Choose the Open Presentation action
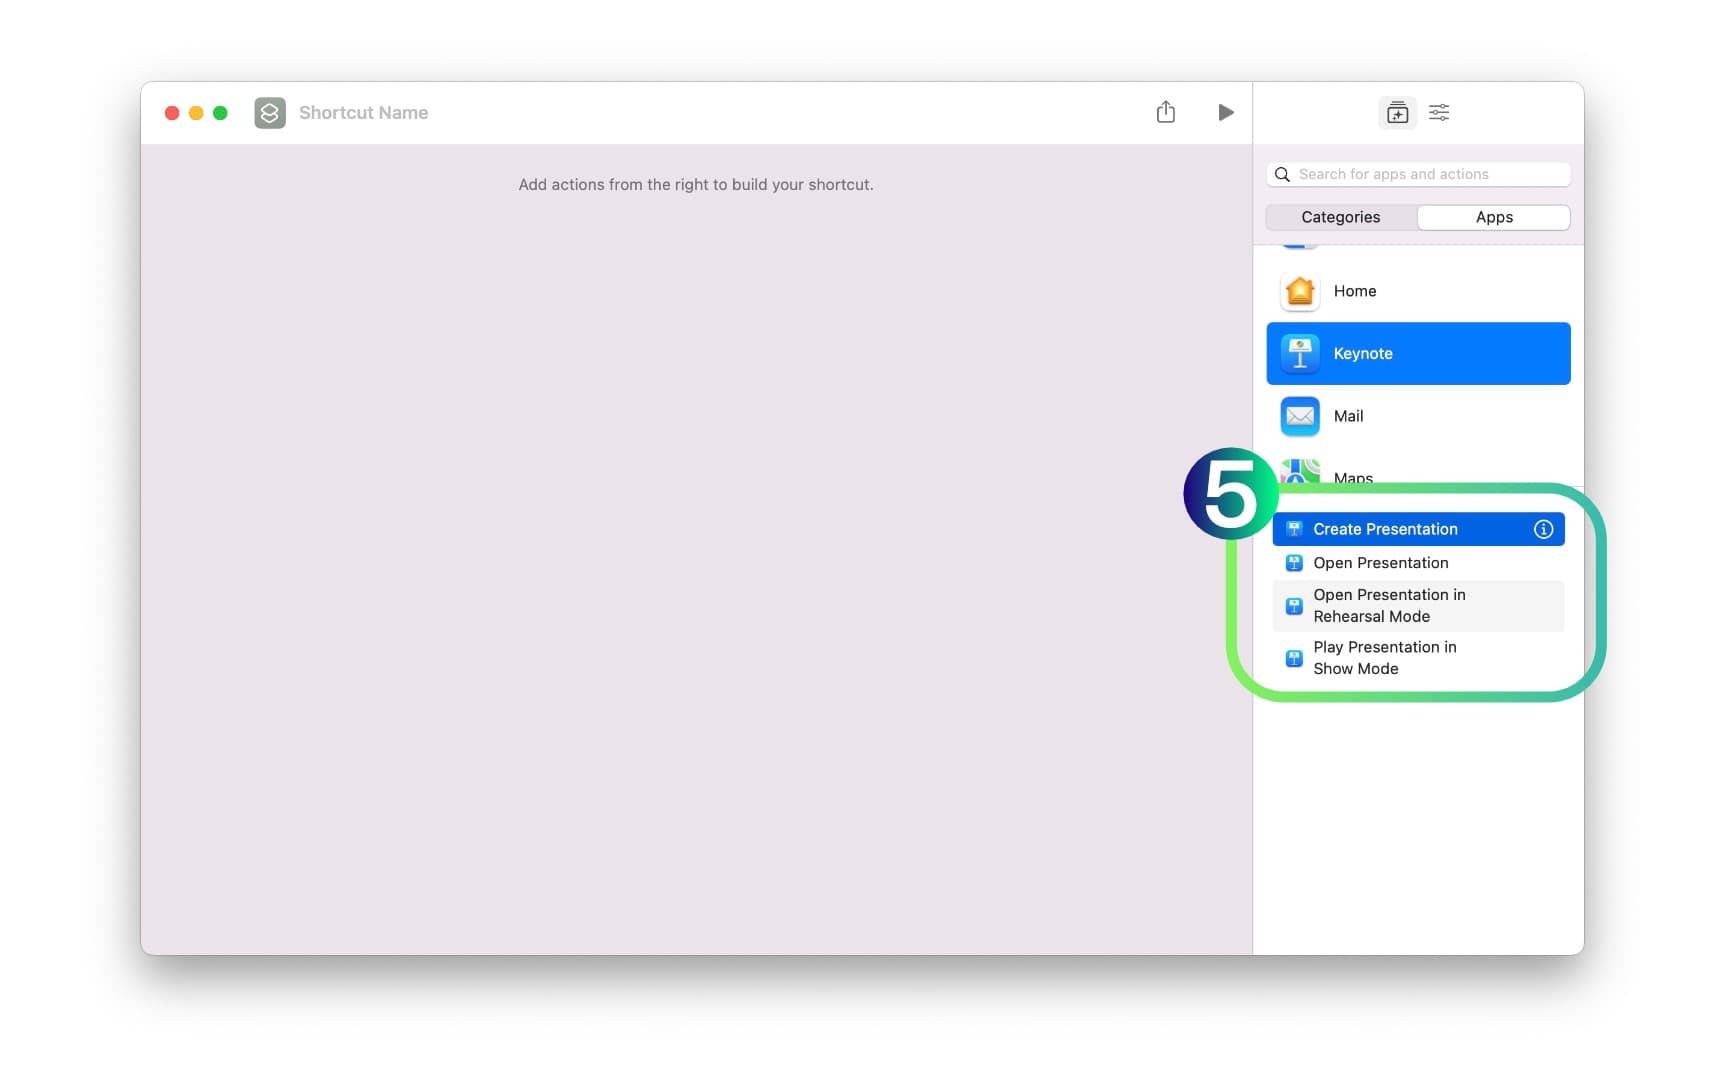The image size is (1725, 1080). coord(1380,563)
